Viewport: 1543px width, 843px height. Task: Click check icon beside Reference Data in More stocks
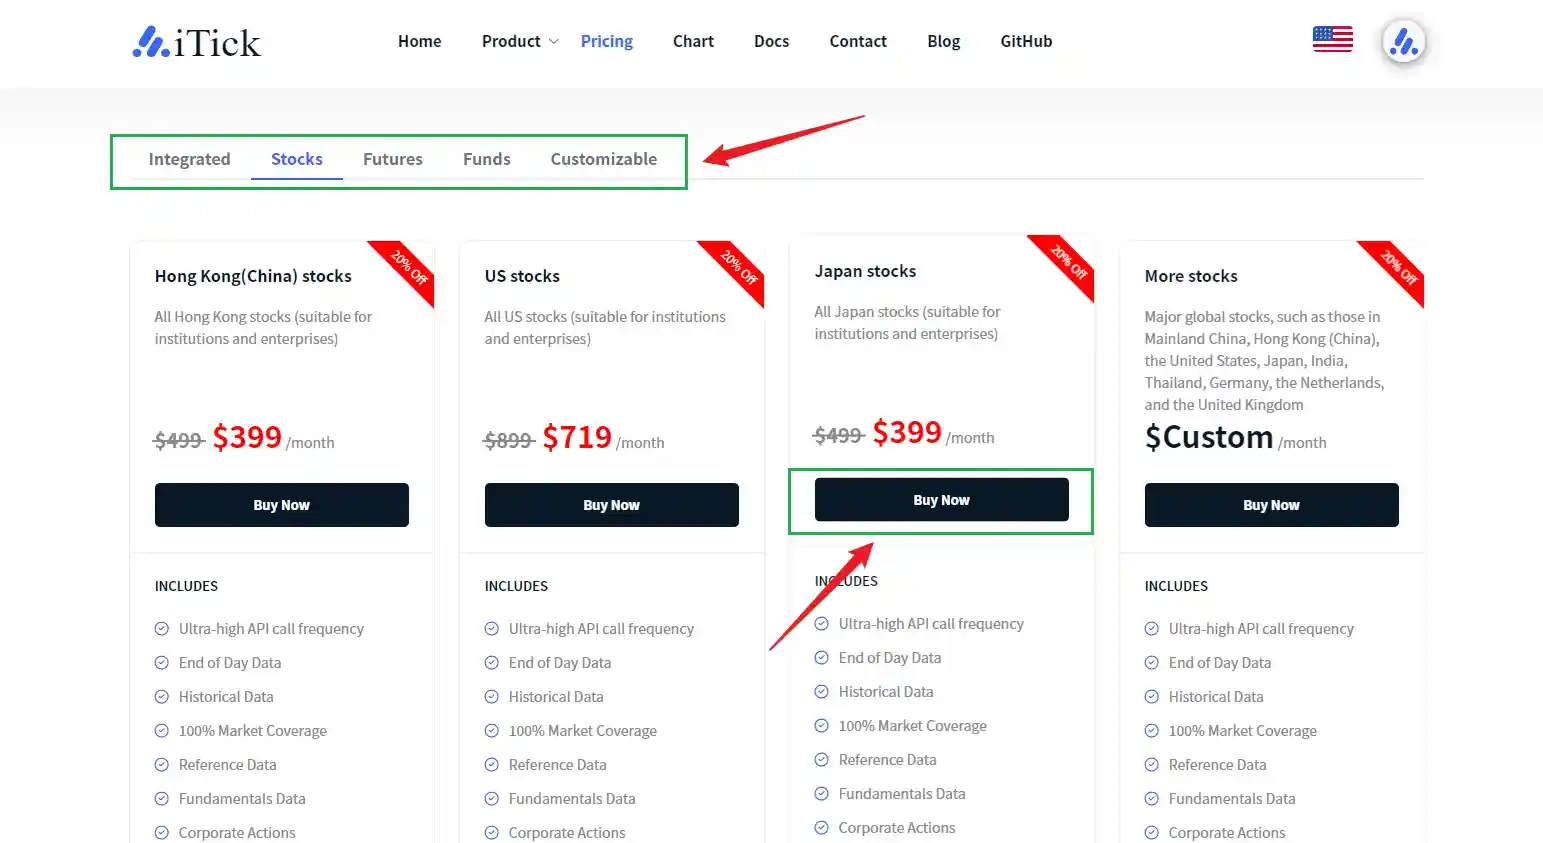[1151, 765]
